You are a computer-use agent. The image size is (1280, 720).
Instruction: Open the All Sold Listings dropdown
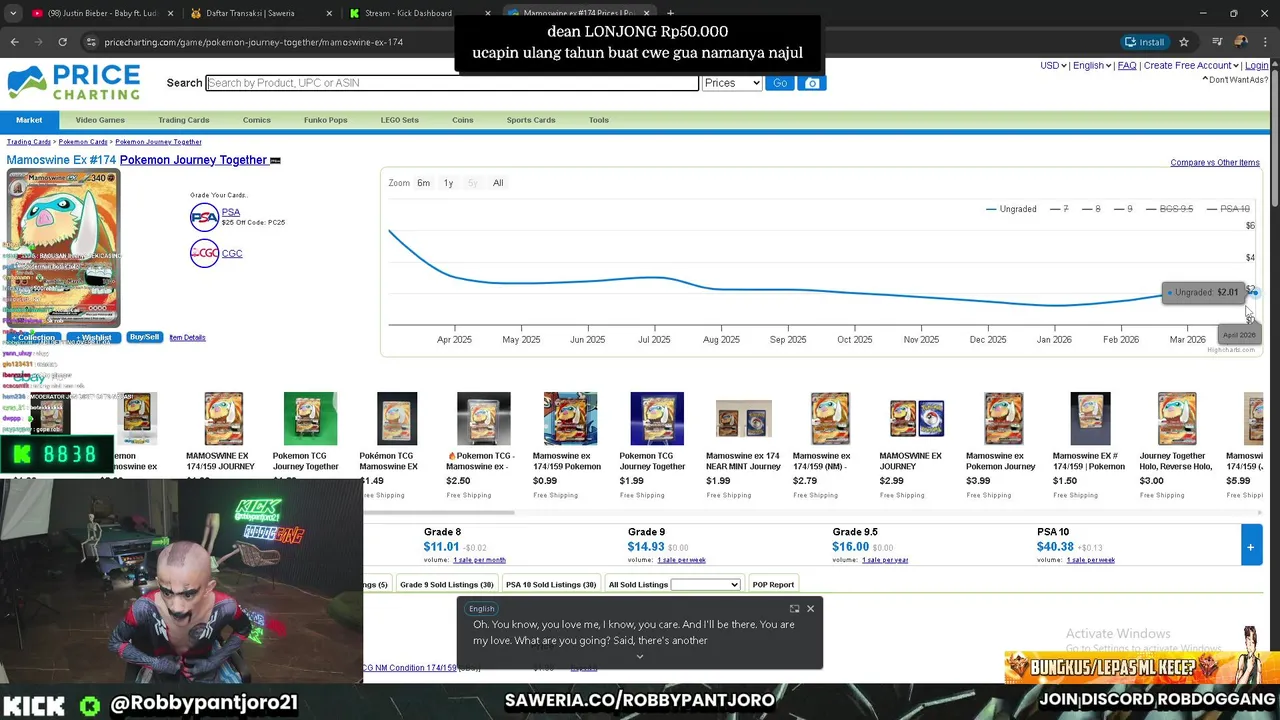coord(705,584)
